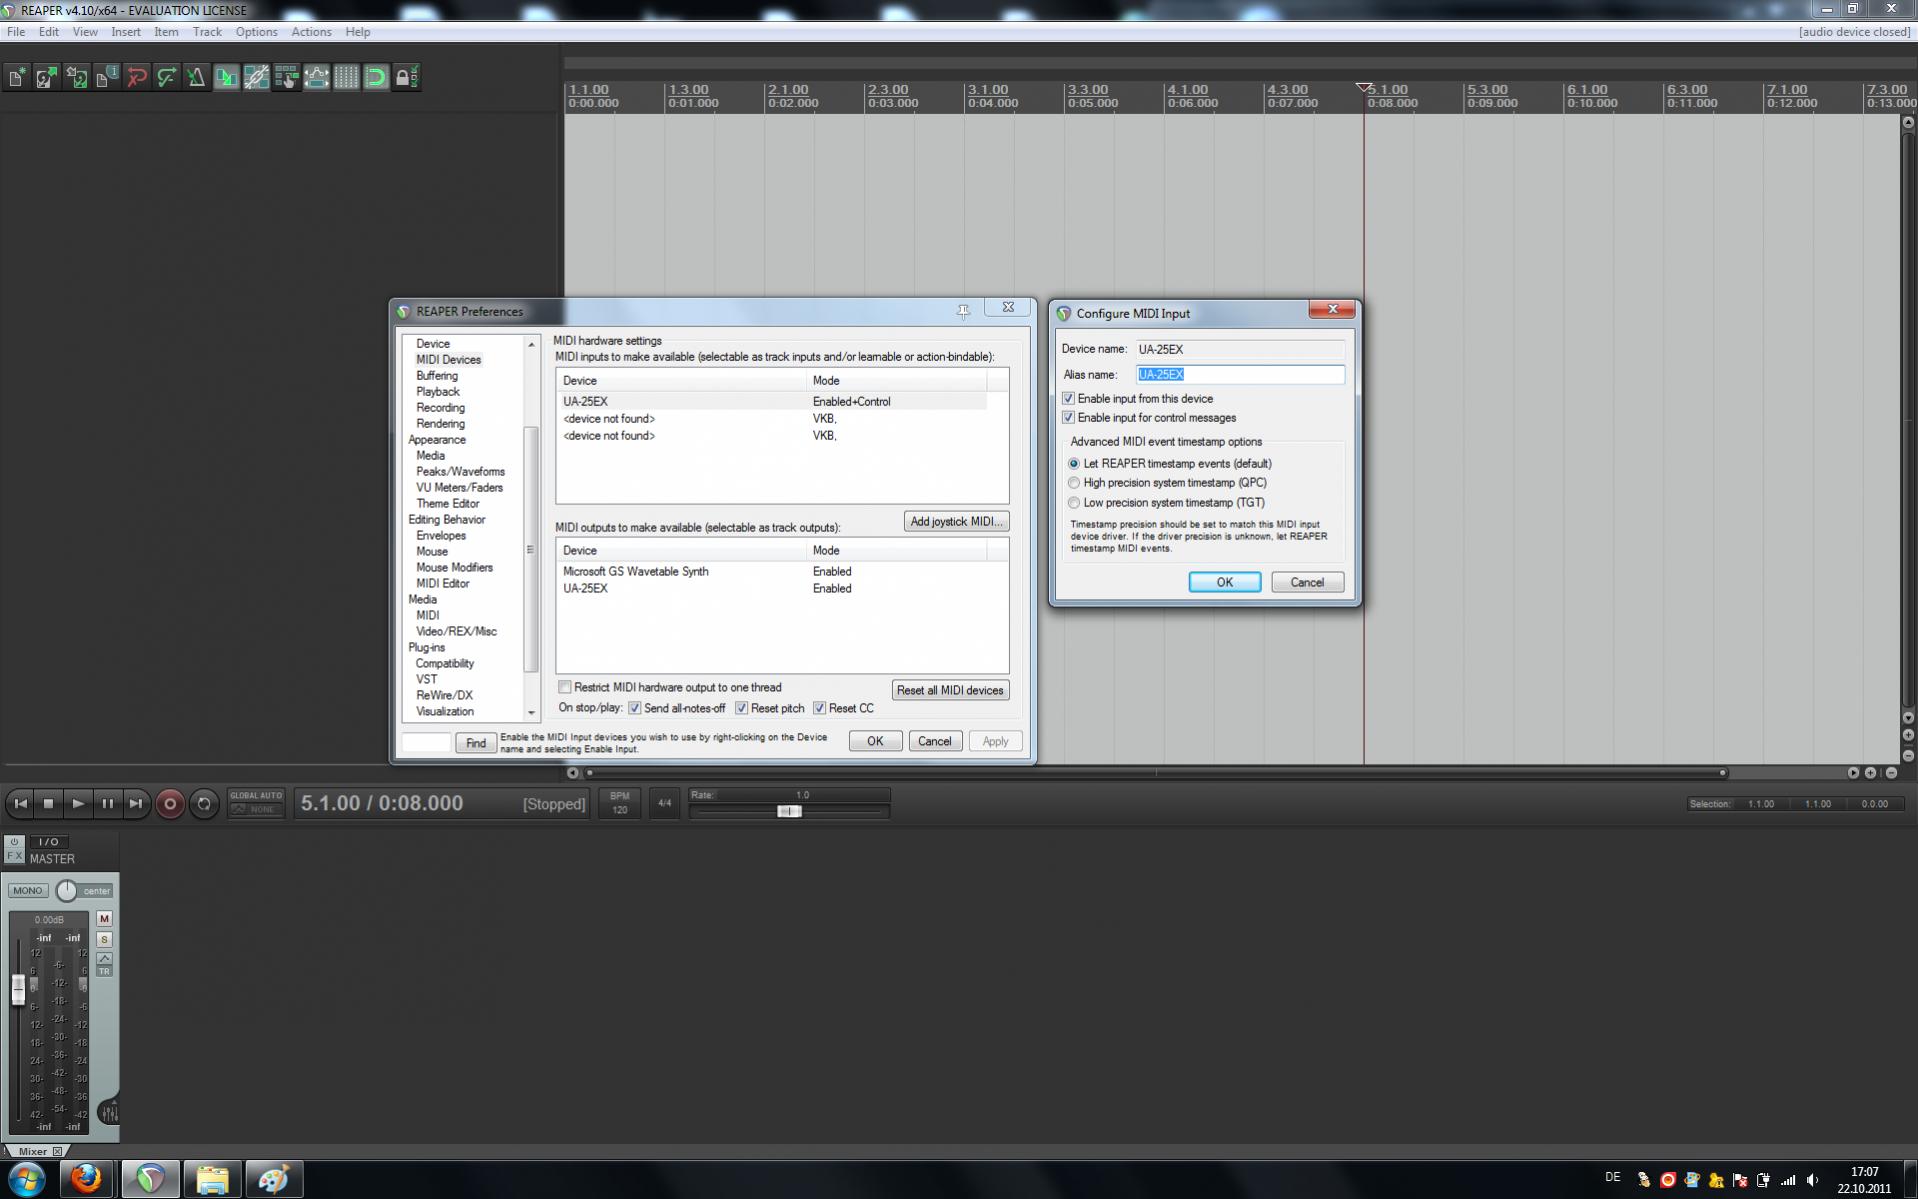Select 'High precision system timestamp (QPC)'

(x=1074, y=483)
